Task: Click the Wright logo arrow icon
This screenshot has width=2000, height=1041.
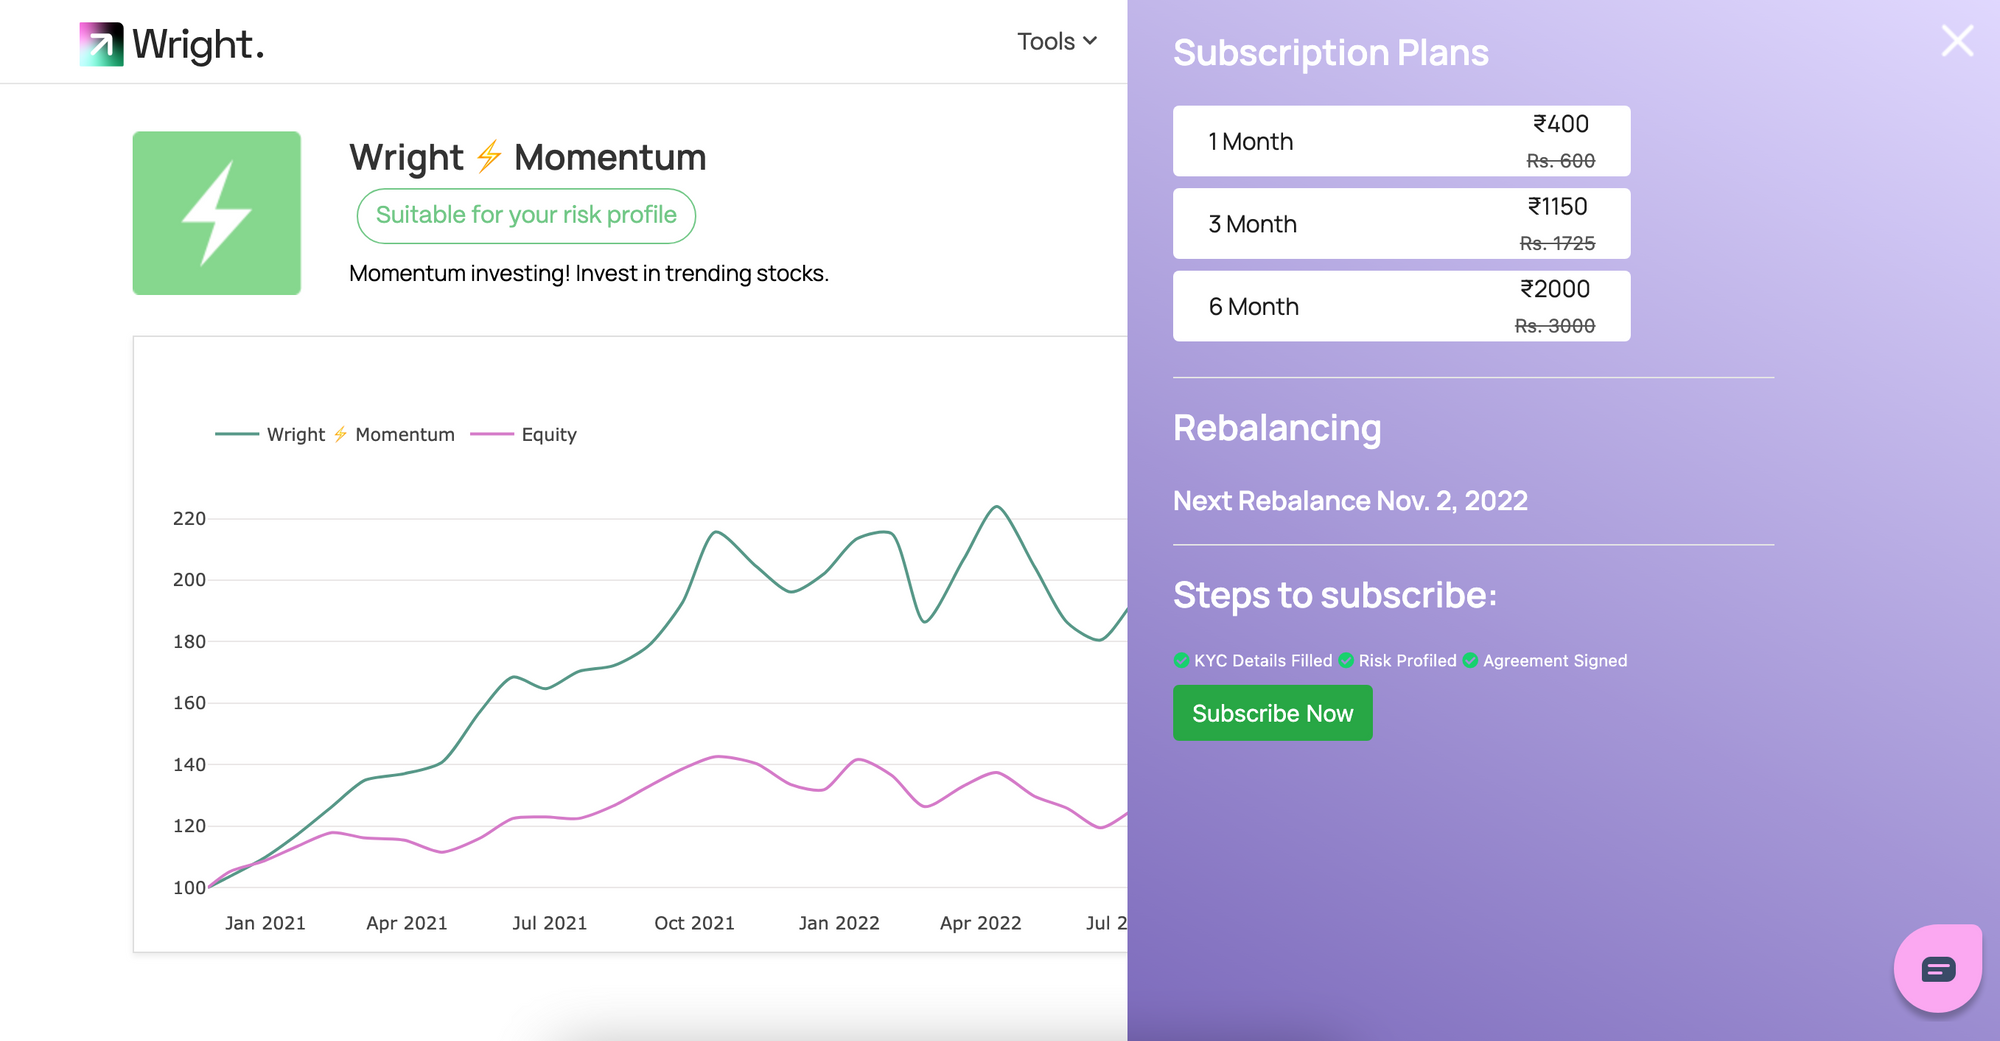Action: tap(101, 44)
